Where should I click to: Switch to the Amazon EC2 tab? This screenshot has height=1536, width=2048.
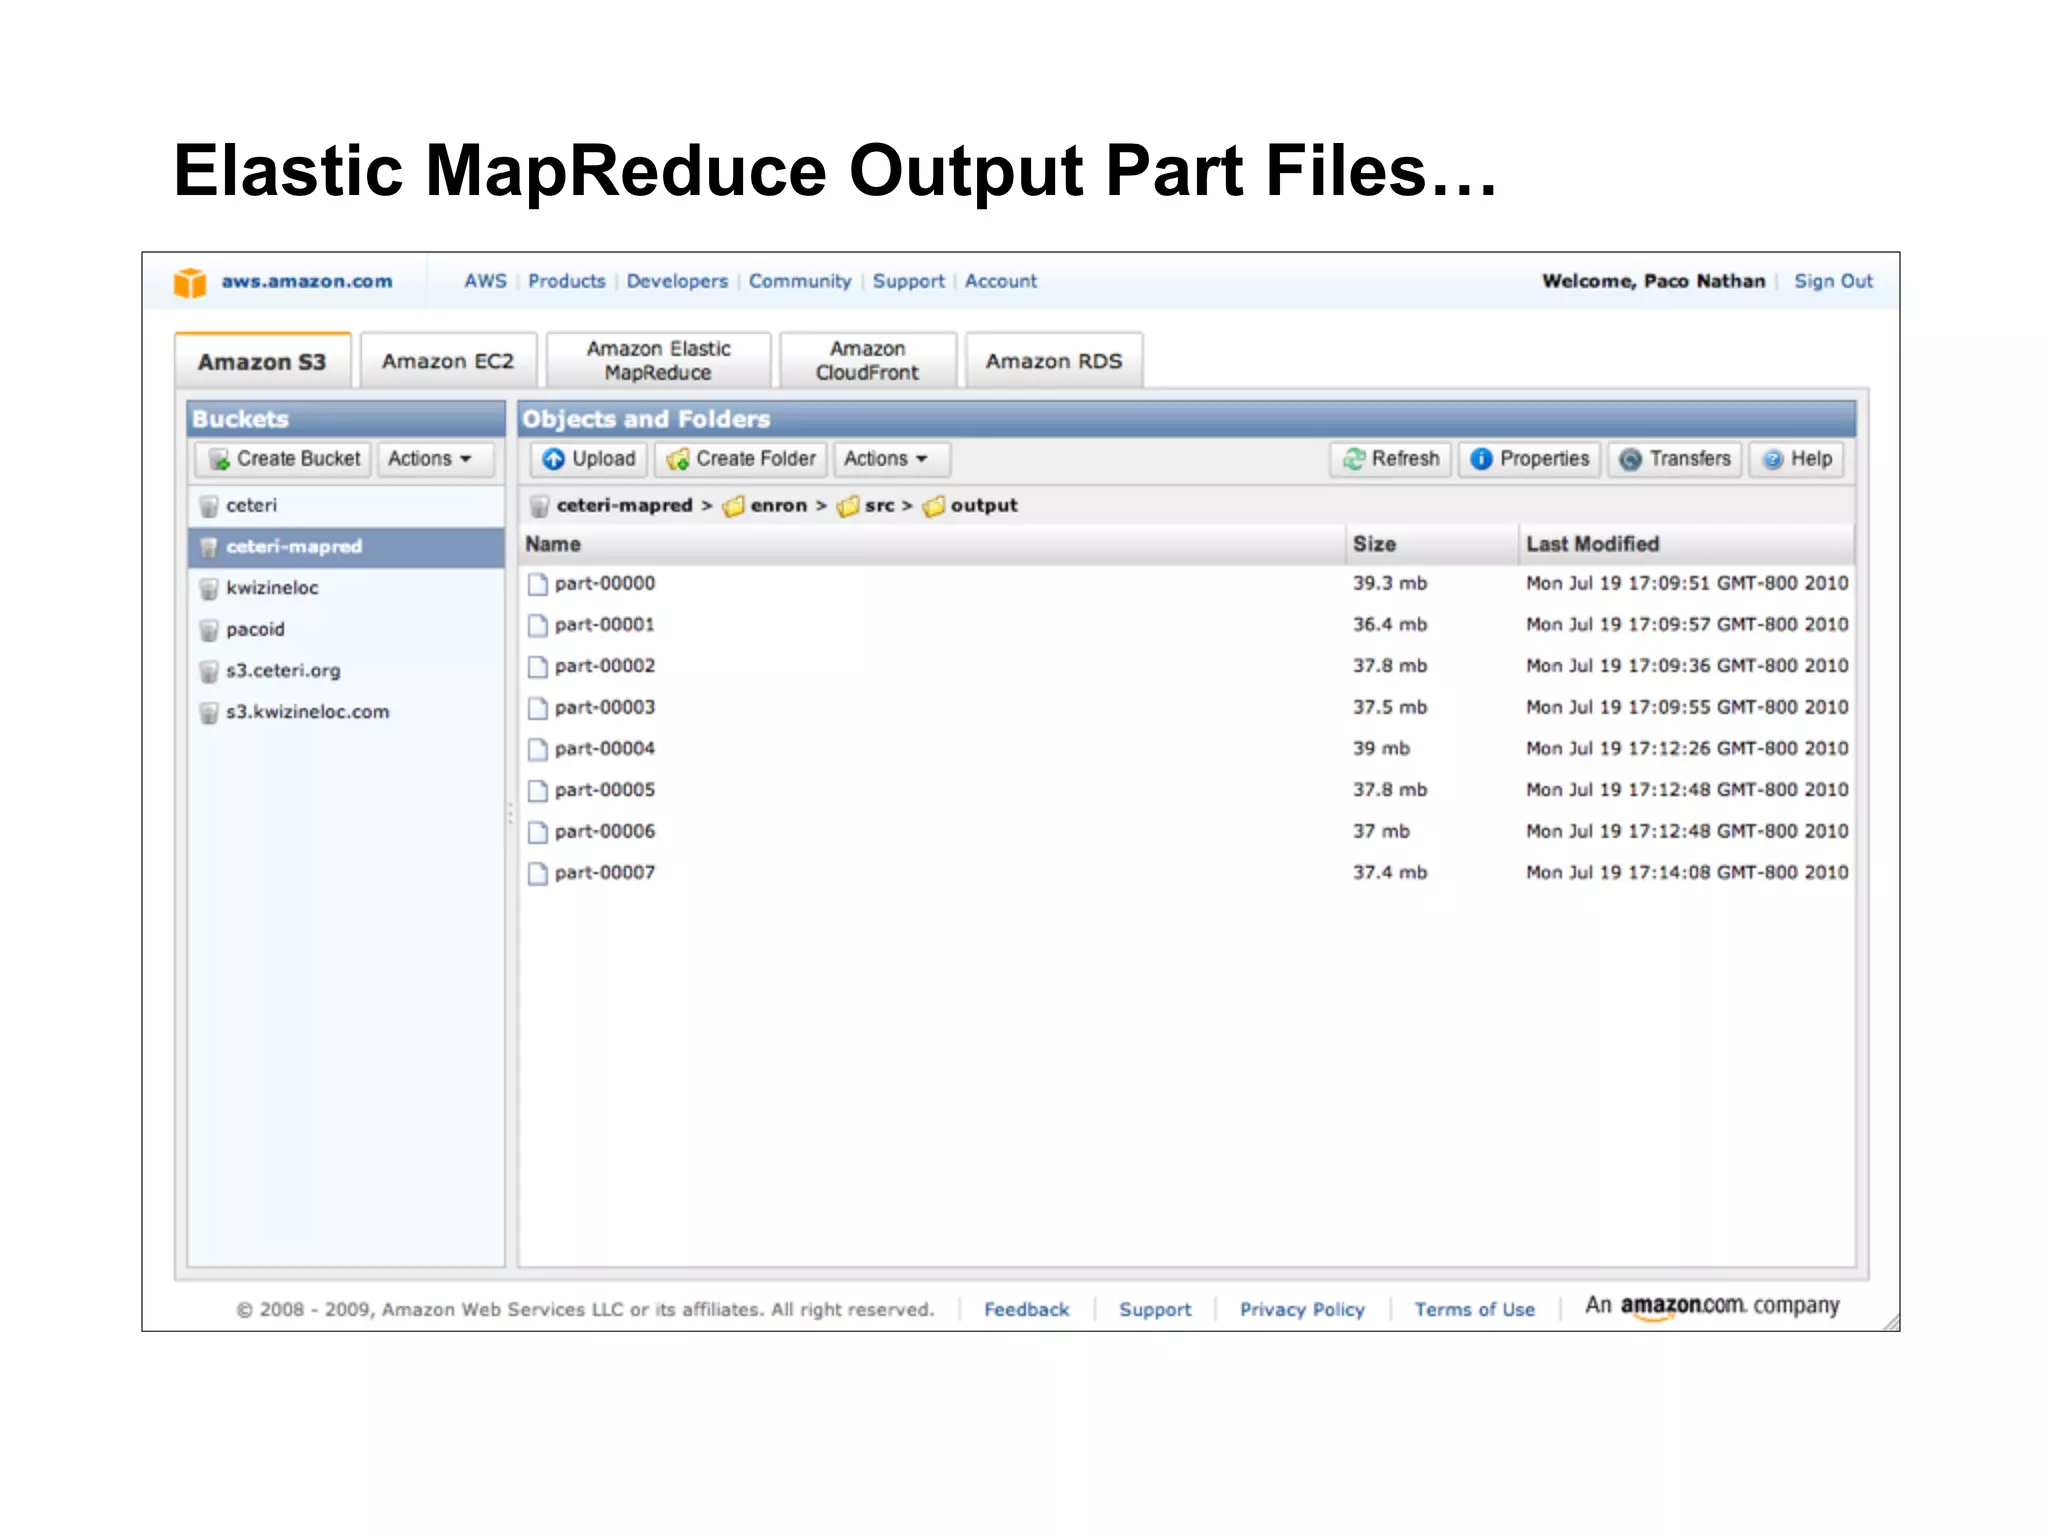(448, 361)
